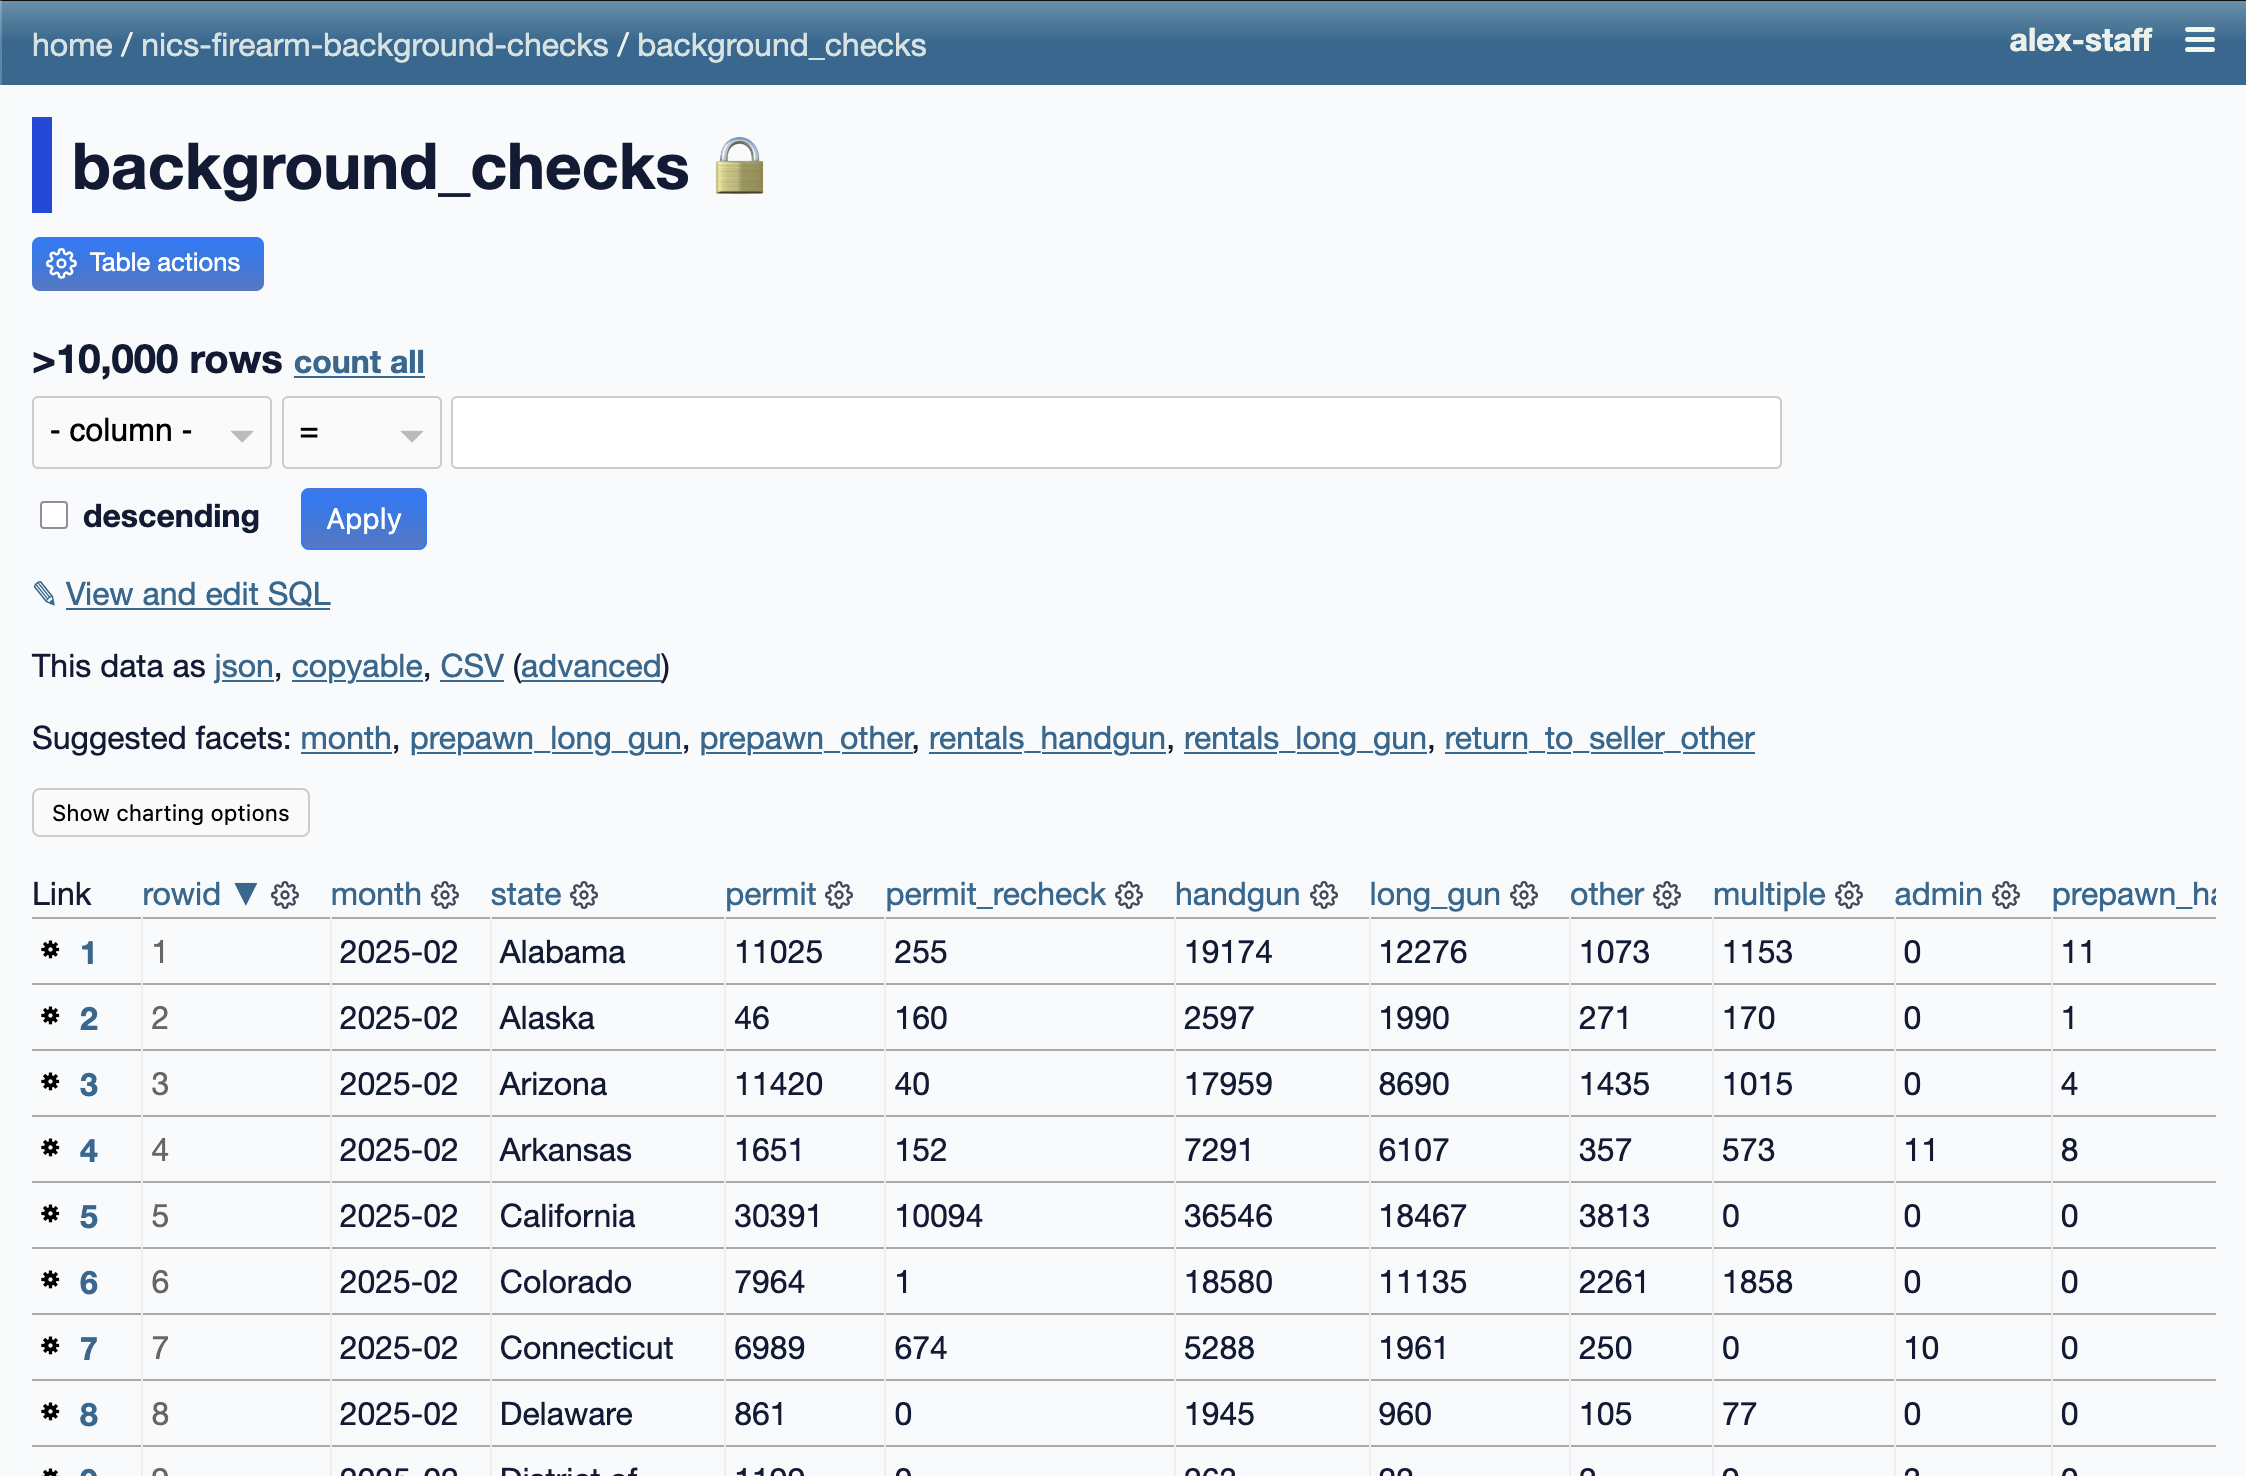Click the permit value 30391
Screen dimensions: 2246x1476
pyautogui.click(x=778, y=1216)
